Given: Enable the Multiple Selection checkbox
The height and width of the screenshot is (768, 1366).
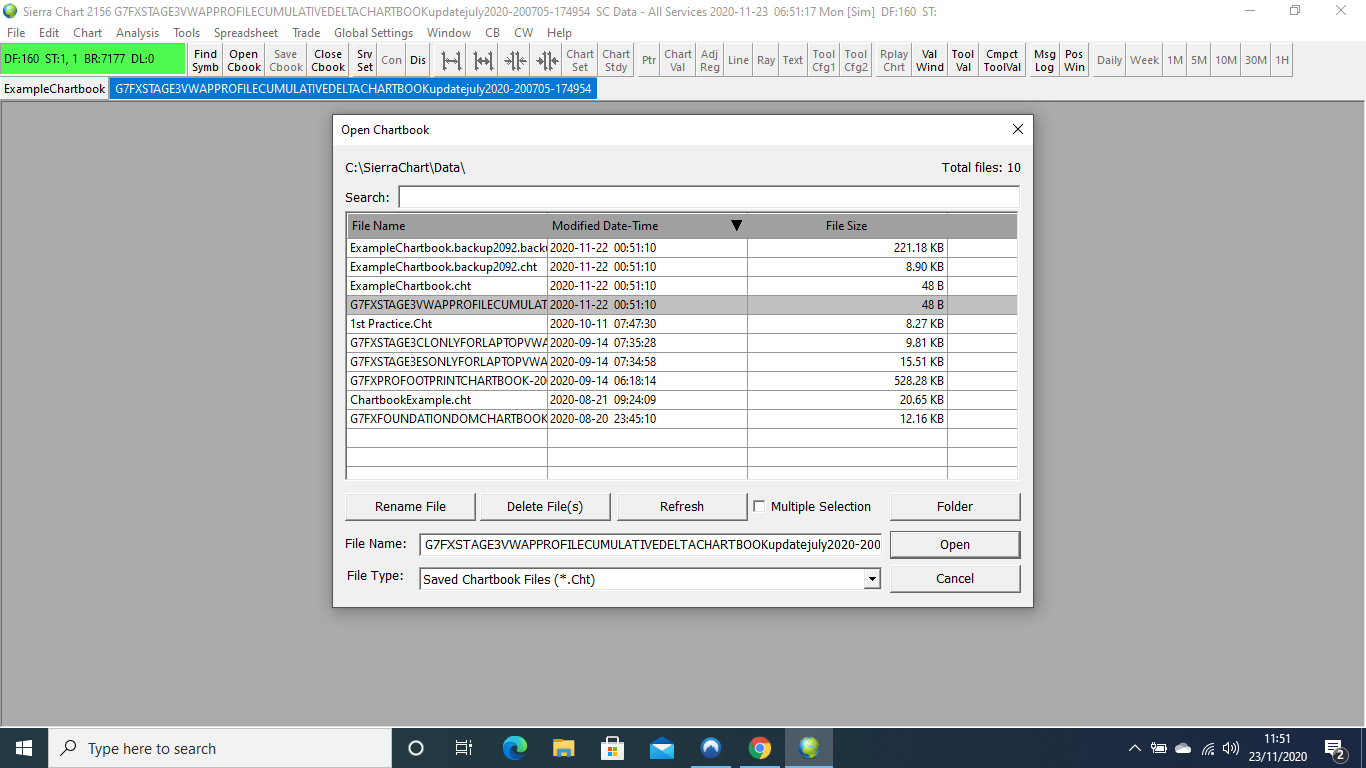Looking at the screenshot, I should [760, 507].
